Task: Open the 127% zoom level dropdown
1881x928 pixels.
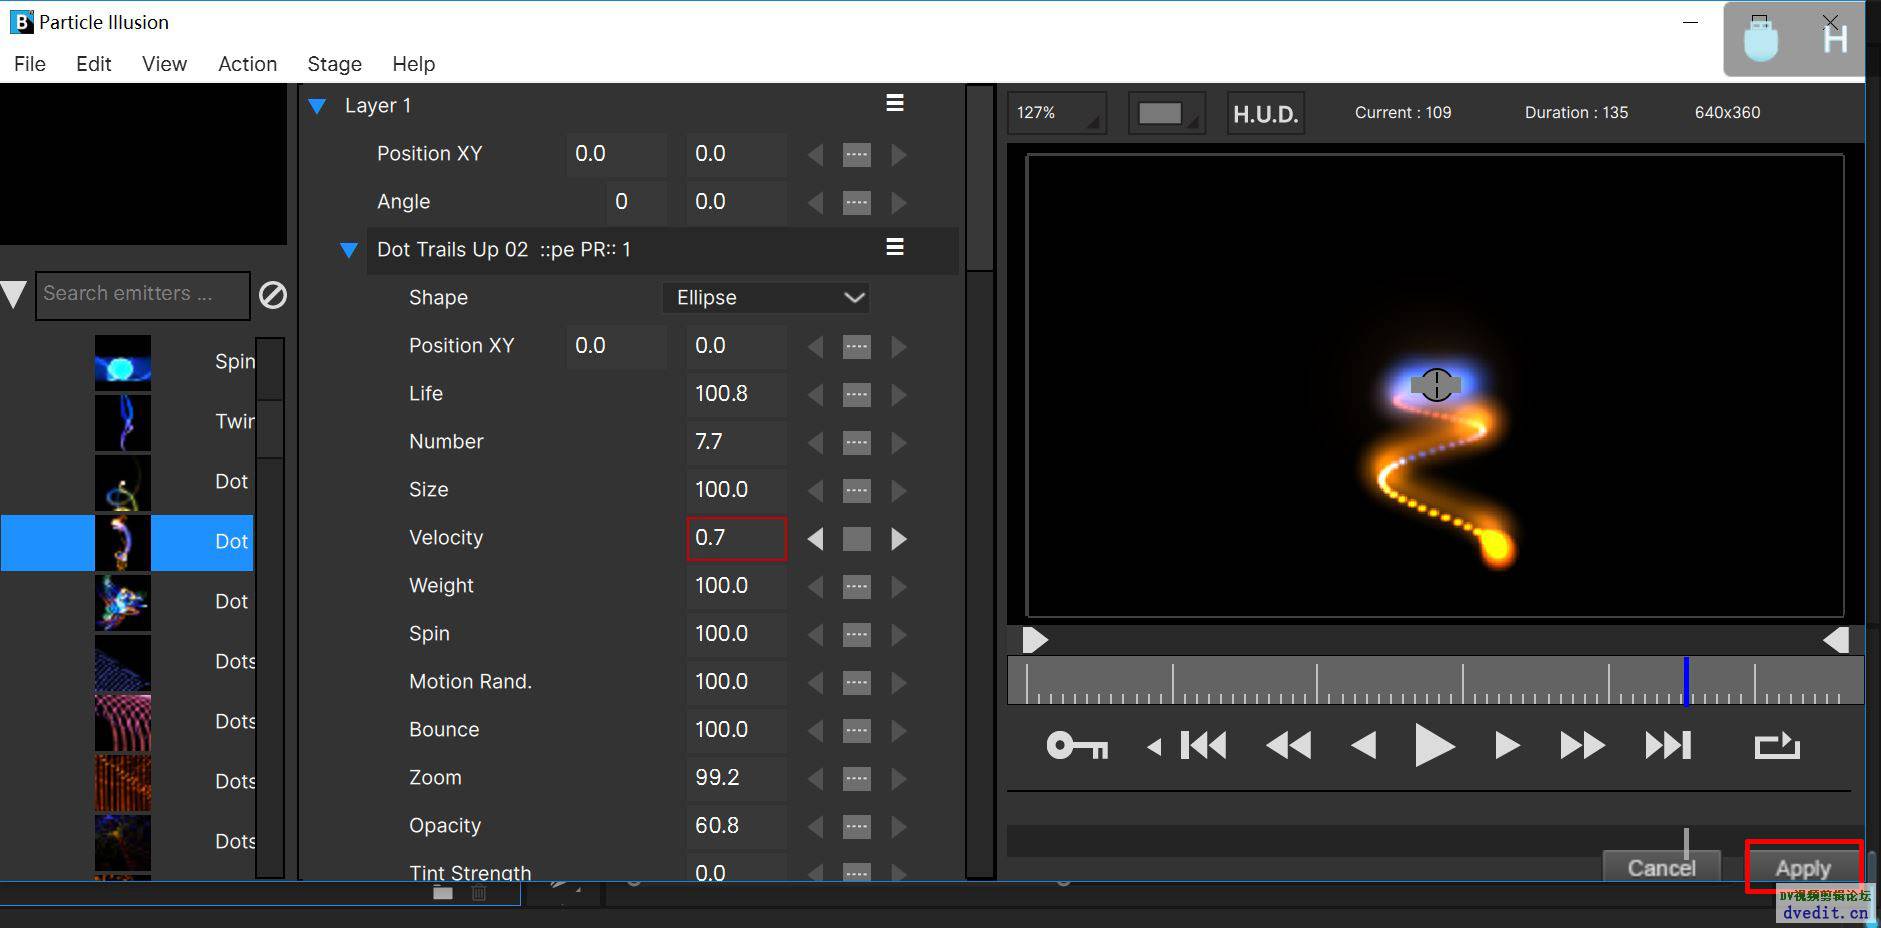Action: click(x=1056, y=113)
